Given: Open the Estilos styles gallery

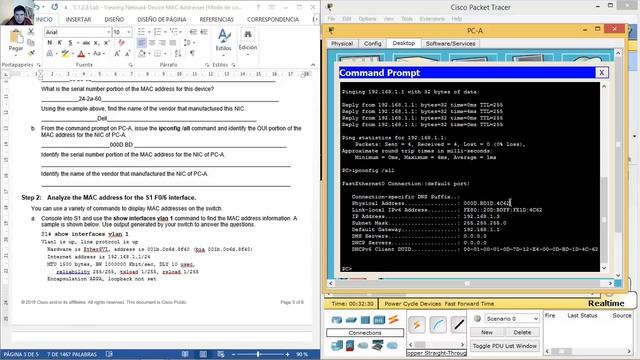Looking at the screenshot, I should [x=223, y=43].
